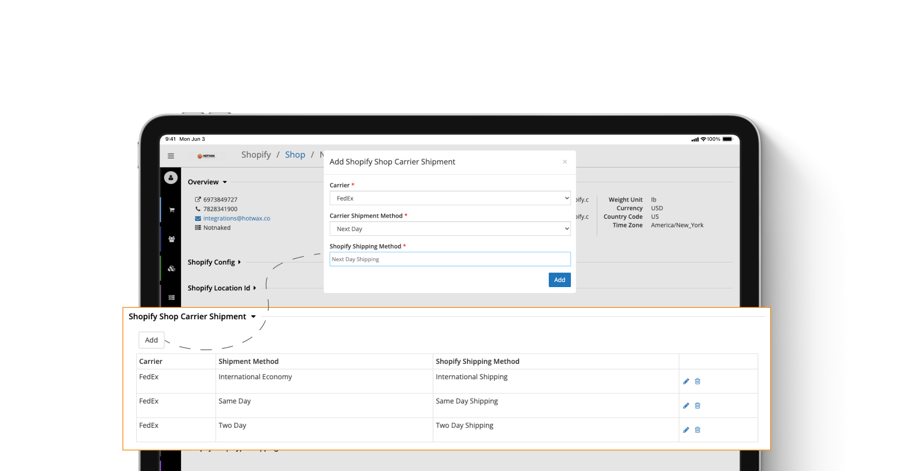
Task: Expand the Shopify Config section
Action: click(214, 262)
